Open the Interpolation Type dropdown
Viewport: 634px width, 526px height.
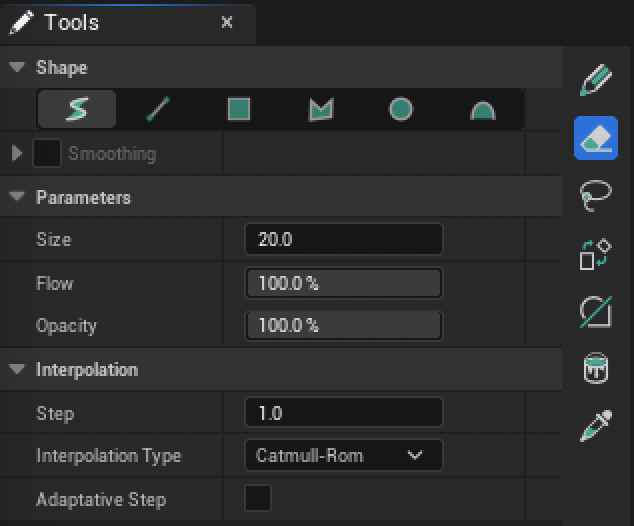coord(343,456)
